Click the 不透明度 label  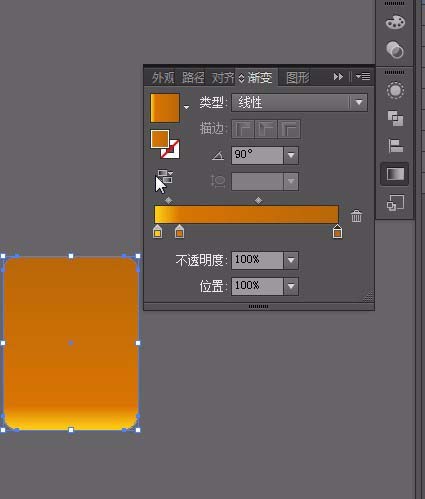pyautogui.click(x=201, y=260)
